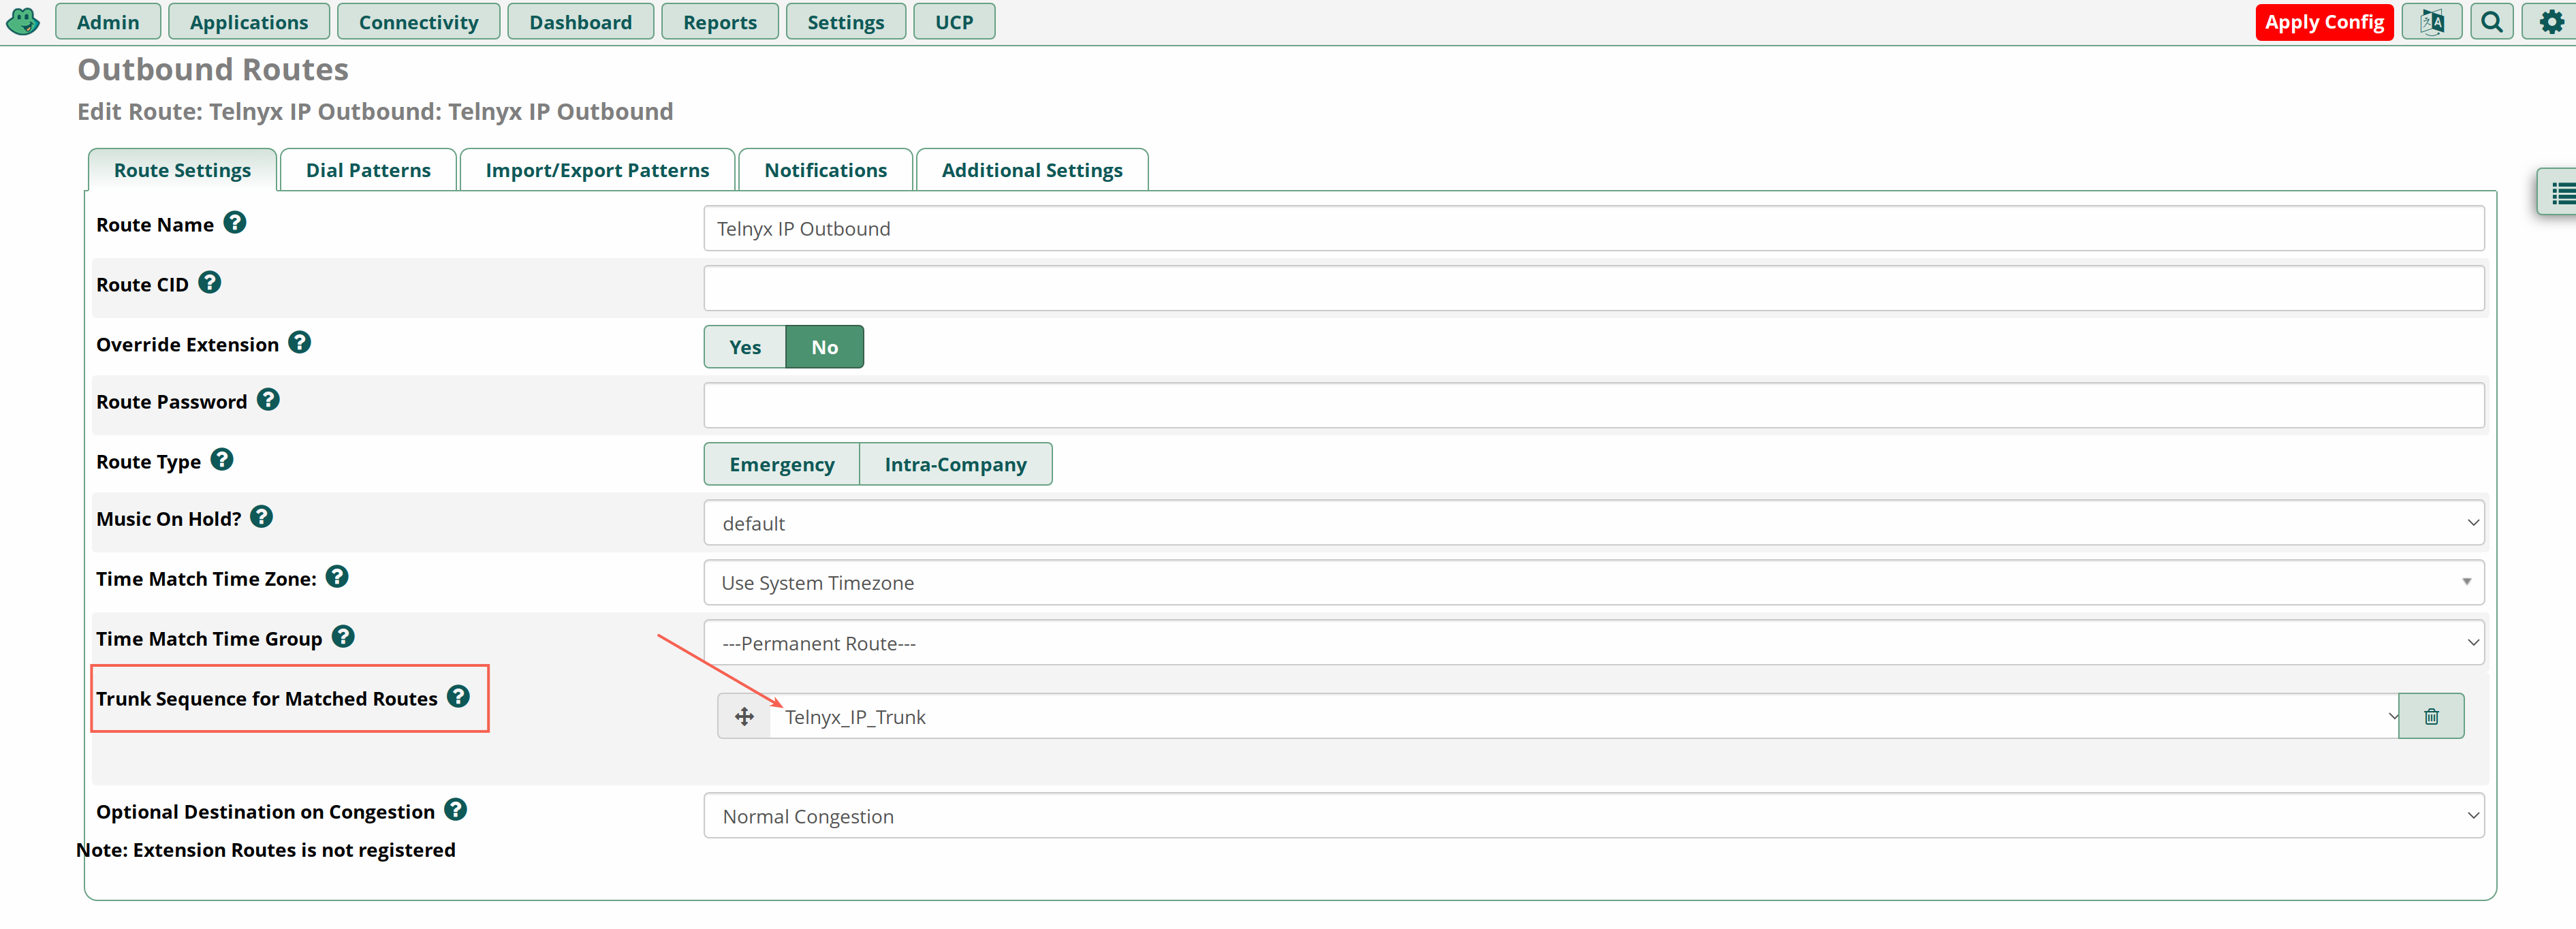The image size is (2576, 929).
Task: Click the 'Time Match Time Zone:' label
Action: pyautogui.click(x=206, y=579)
